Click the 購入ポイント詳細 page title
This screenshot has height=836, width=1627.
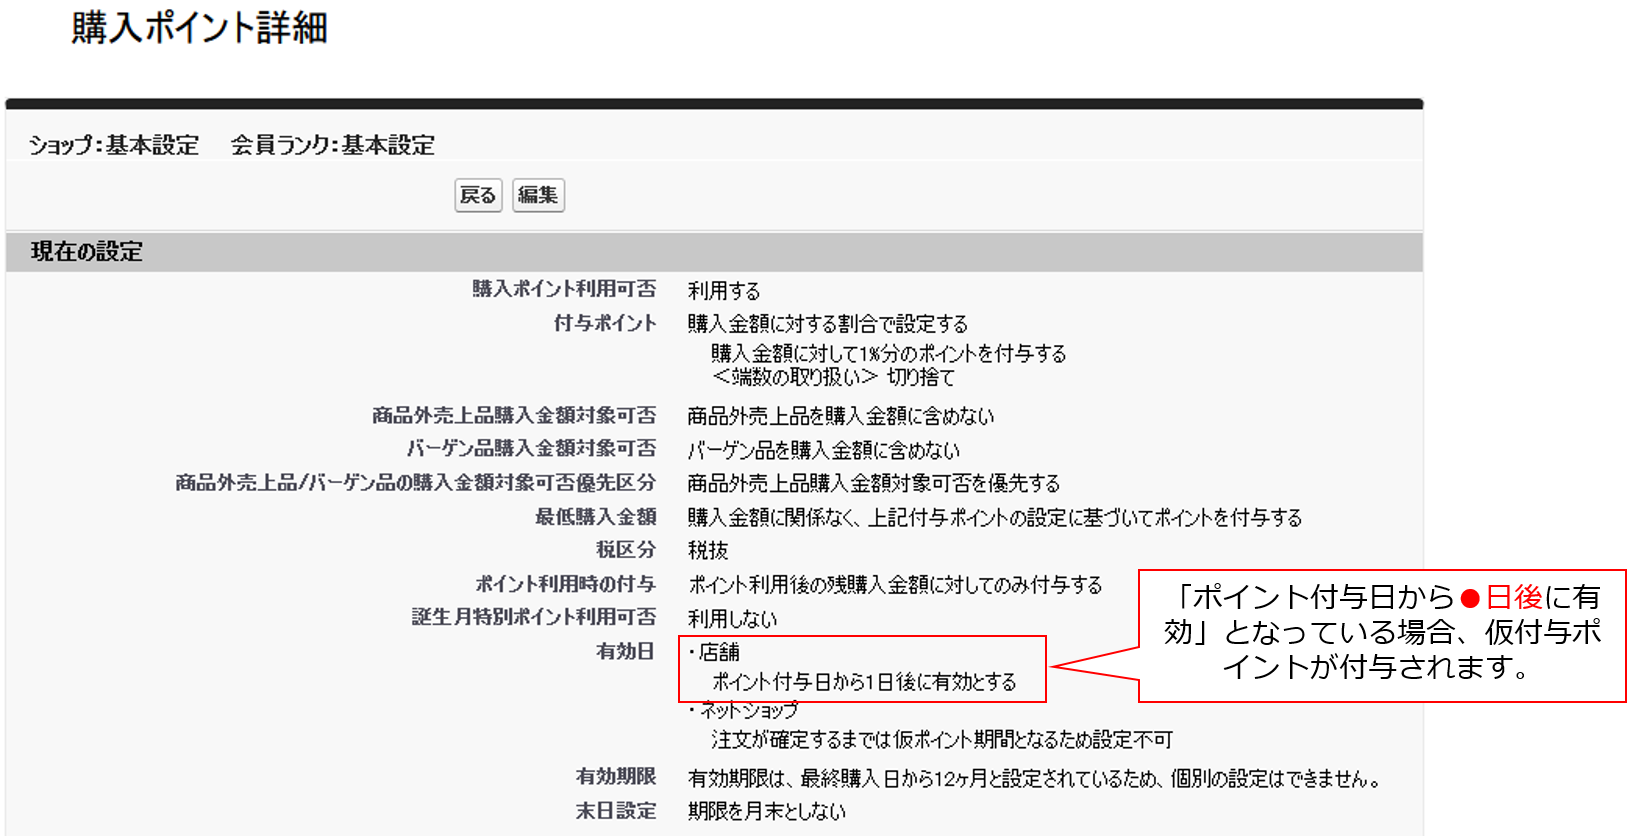click(199, 28)
